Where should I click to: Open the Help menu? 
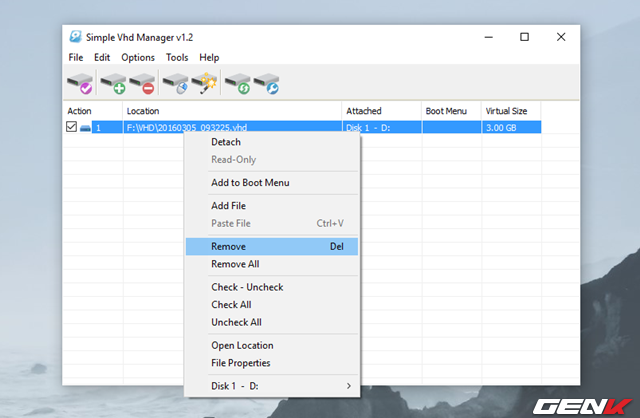point(209,58)
